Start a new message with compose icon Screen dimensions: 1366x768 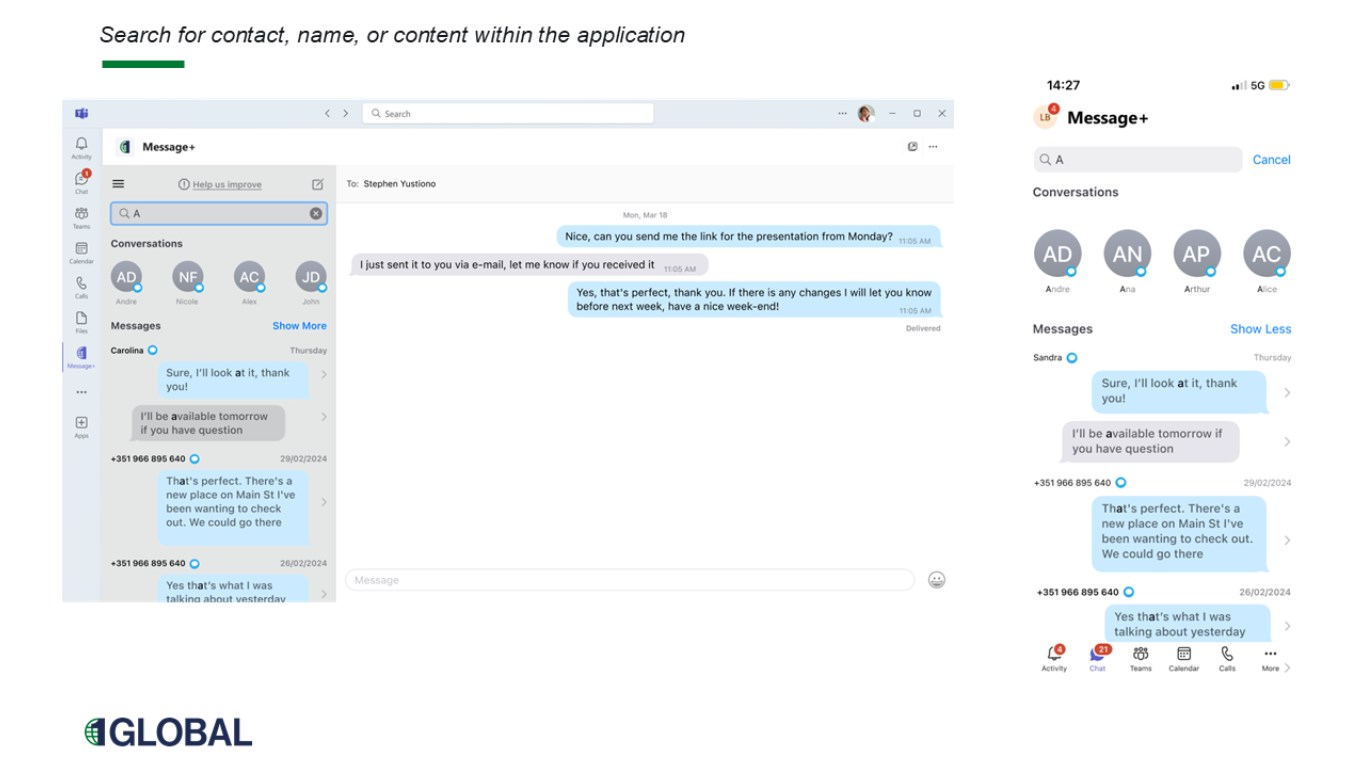coord(317,184)
